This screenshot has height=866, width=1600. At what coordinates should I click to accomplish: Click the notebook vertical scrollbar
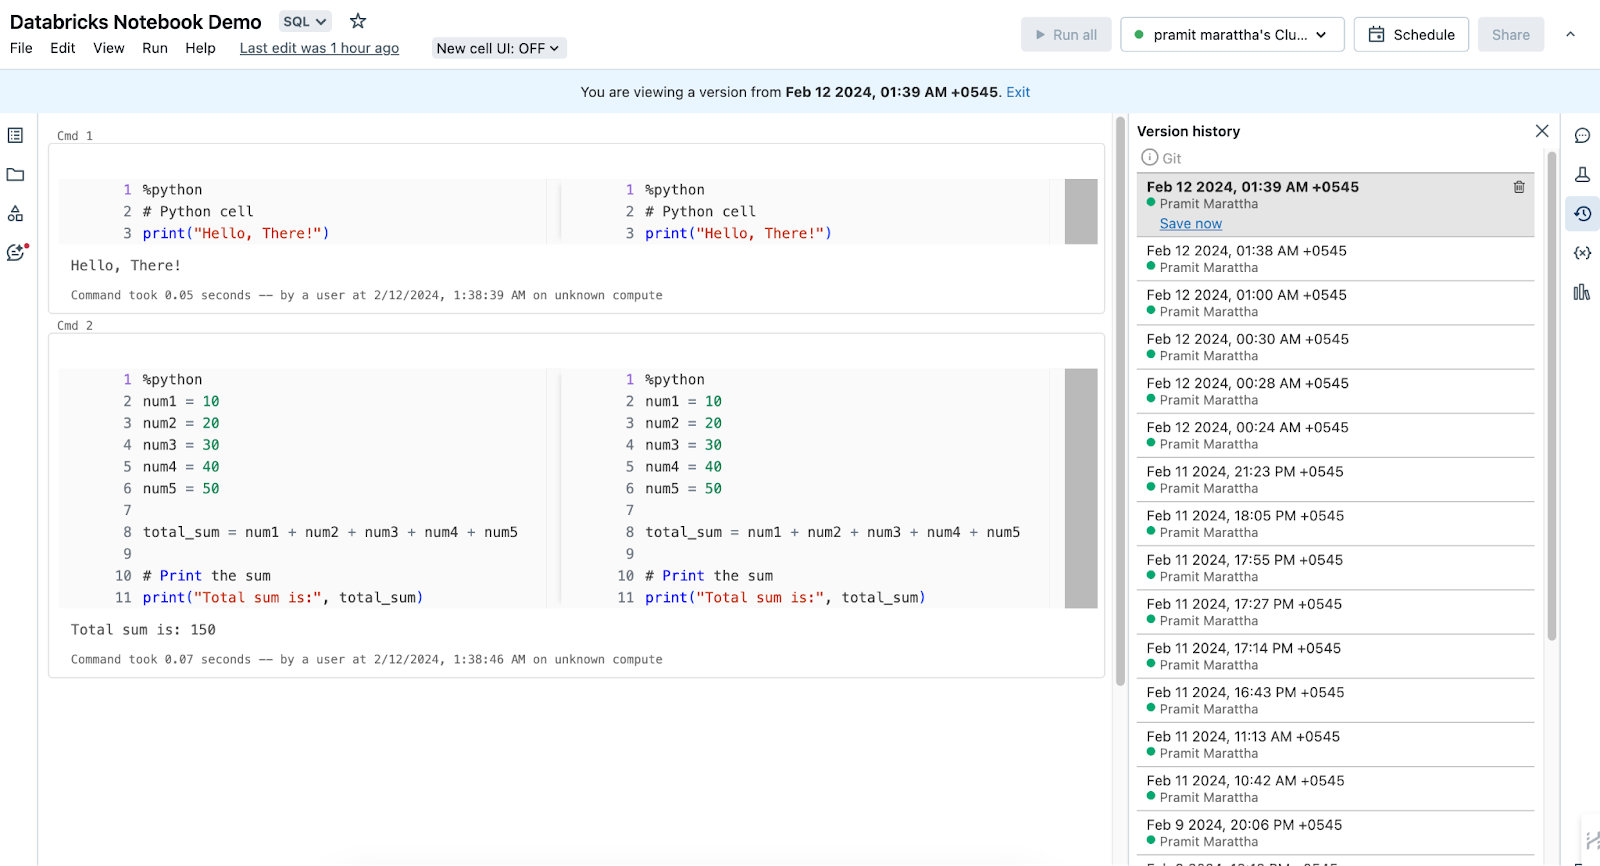point(1120,400)
